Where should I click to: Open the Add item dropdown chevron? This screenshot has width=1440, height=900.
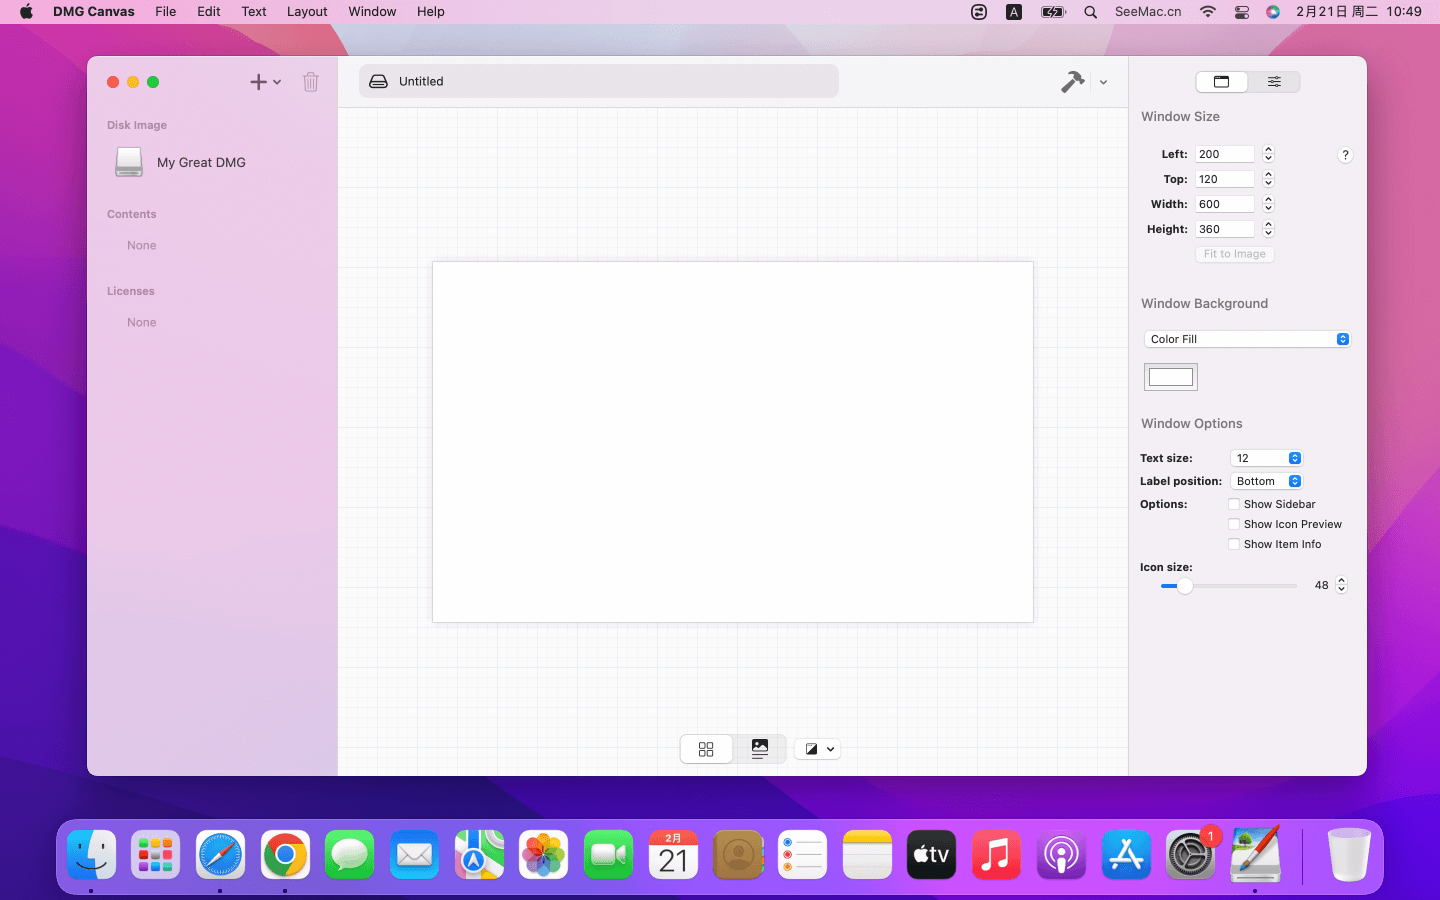click(277, 82)
